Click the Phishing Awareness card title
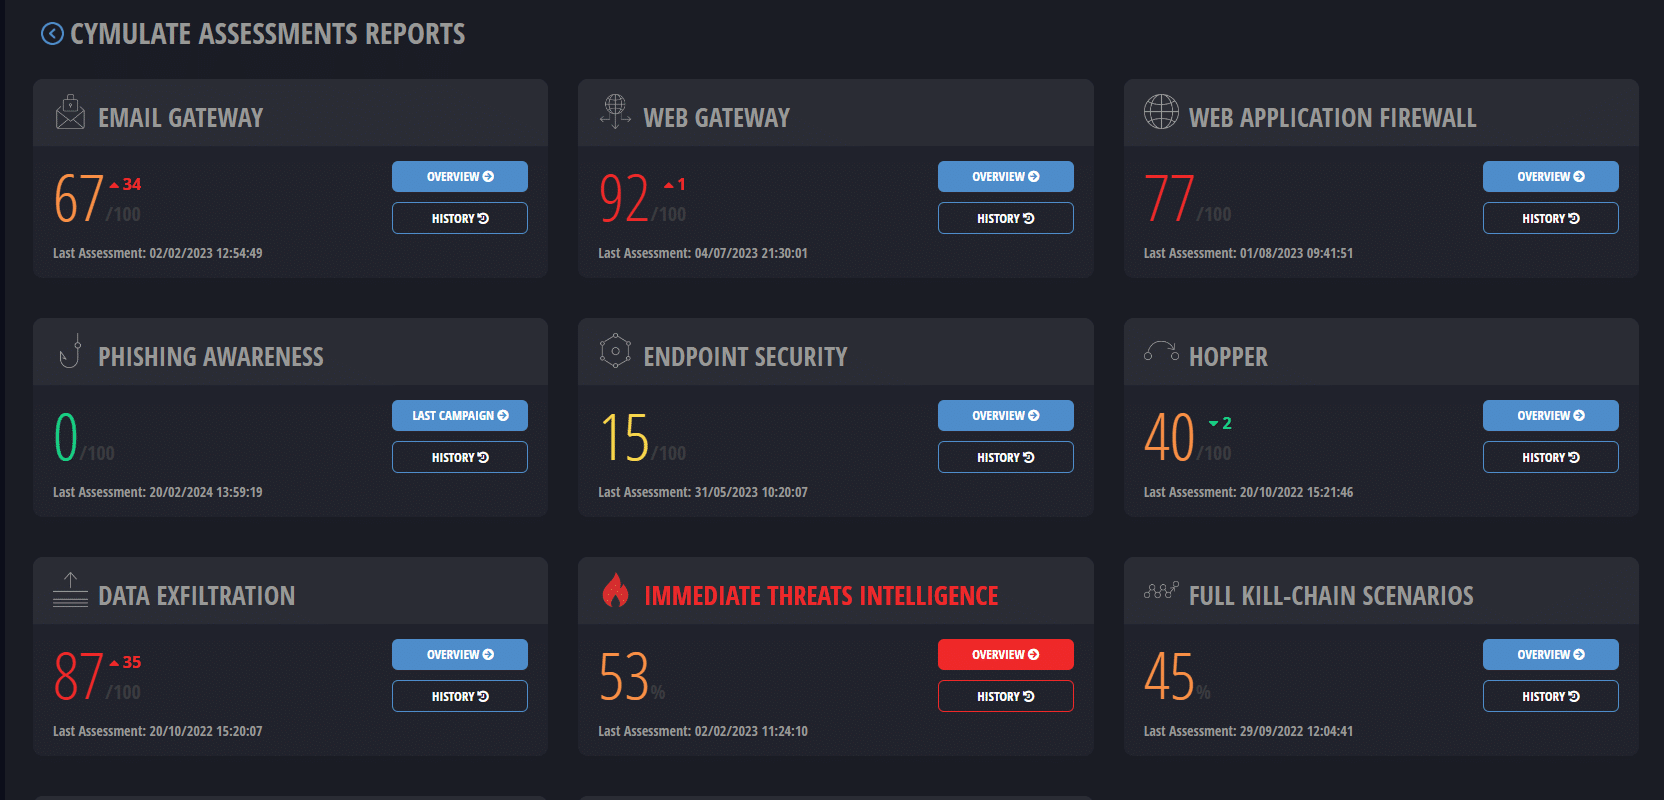This screenshot has height=800, width=1664. click(211, 357)
